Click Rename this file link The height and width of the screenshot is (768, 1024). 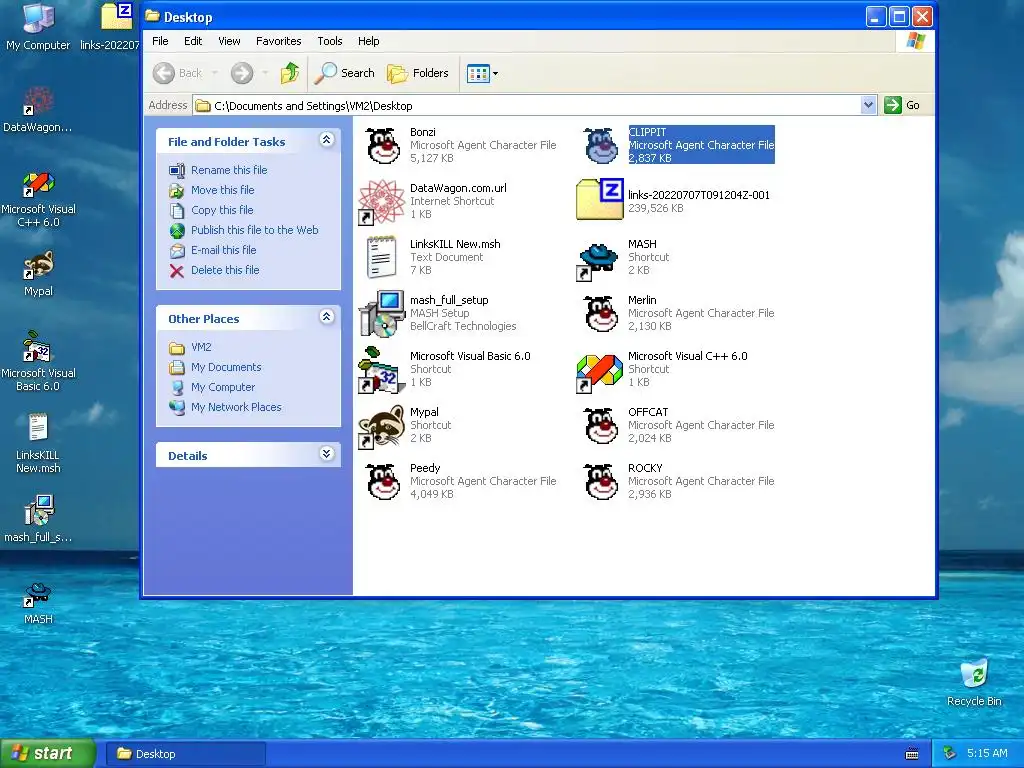tap(229, 170)
